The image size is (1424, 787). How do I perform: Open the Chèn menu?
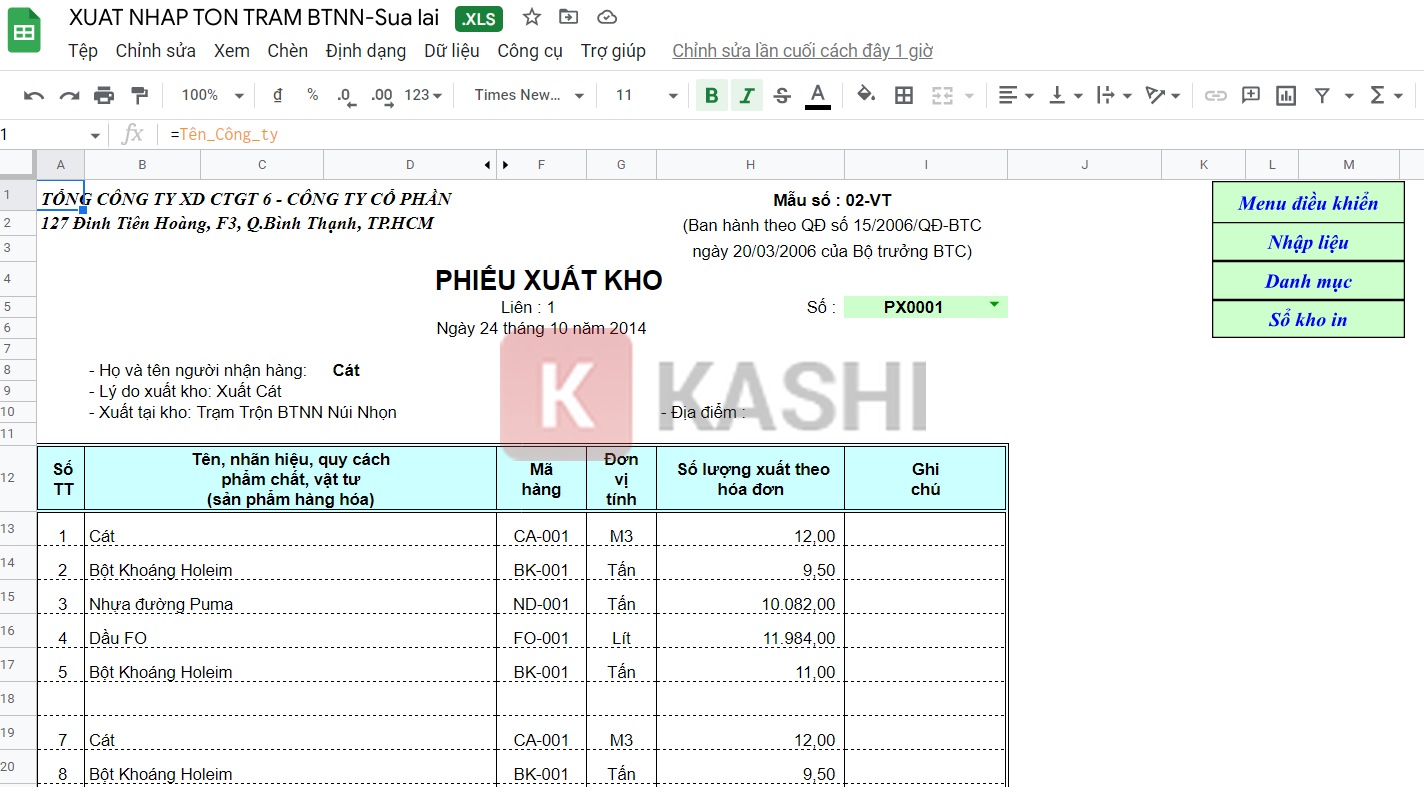point(287,51)
